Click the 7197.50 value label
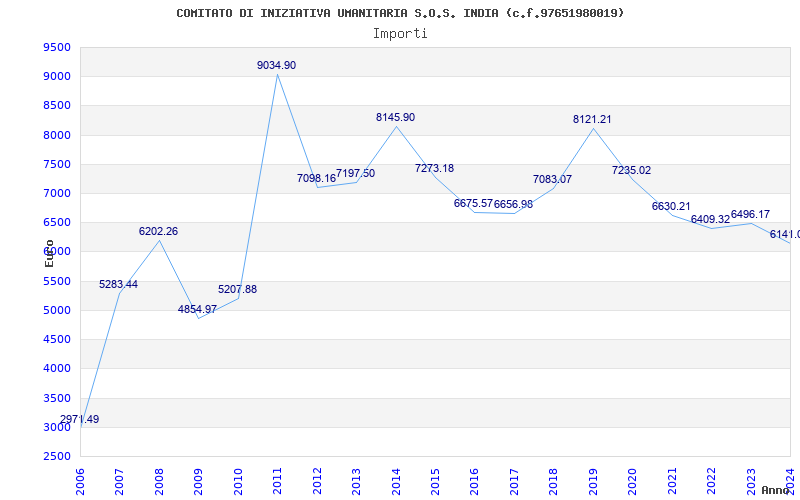 pos(356,173)
